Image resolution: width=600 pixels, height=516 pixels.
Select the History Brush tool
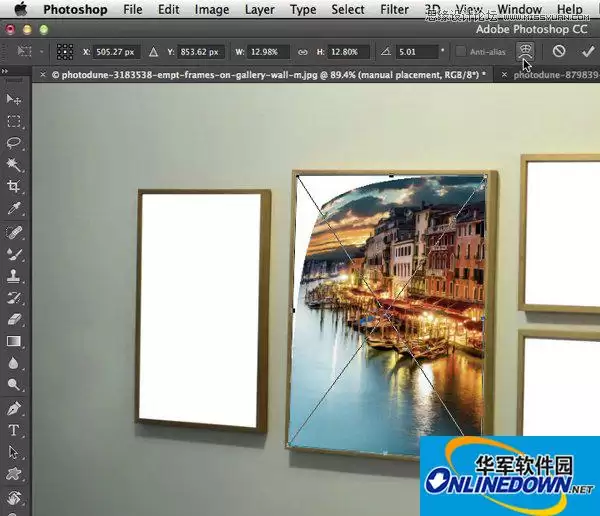(x=14, y=298)
